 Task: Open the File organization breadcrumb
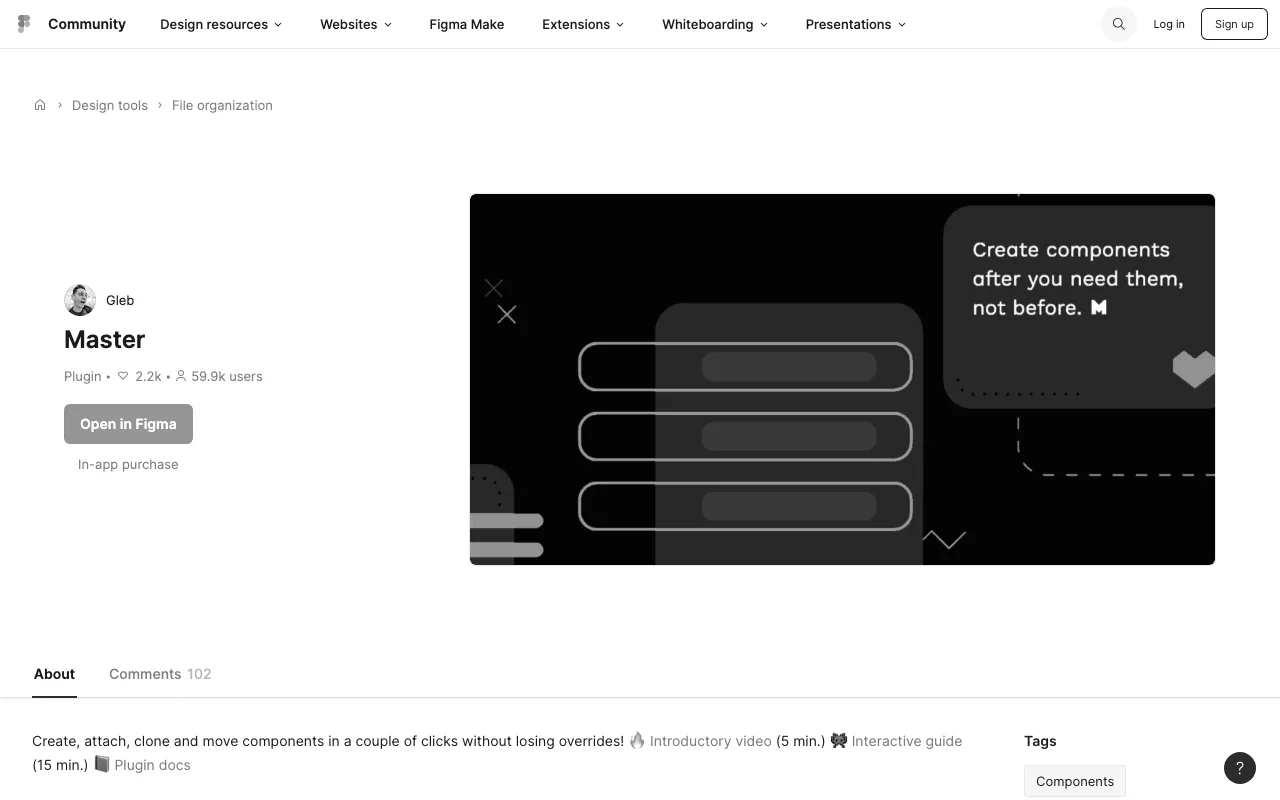[x=222, y=105]
